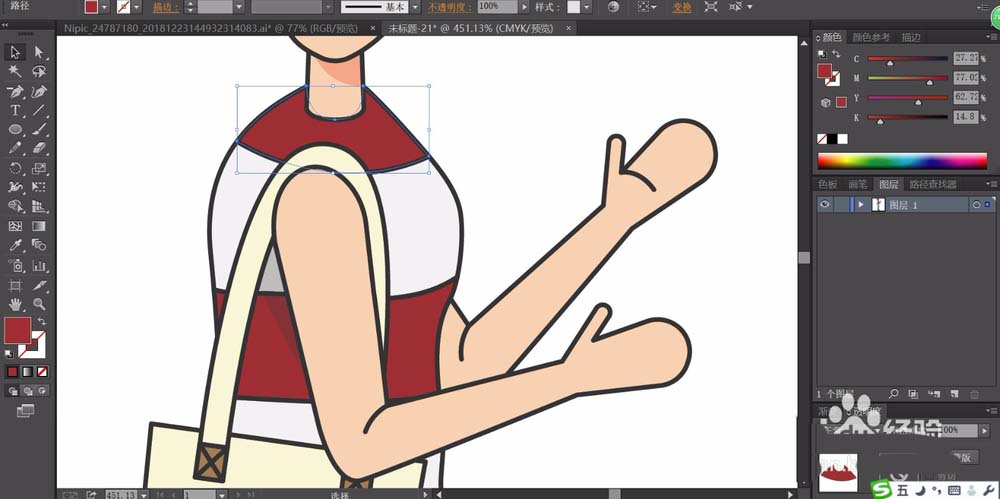The width and height of the screenshot is (1000, 499).
Task: Select the Rotate tool
Action: click(15, 168)
